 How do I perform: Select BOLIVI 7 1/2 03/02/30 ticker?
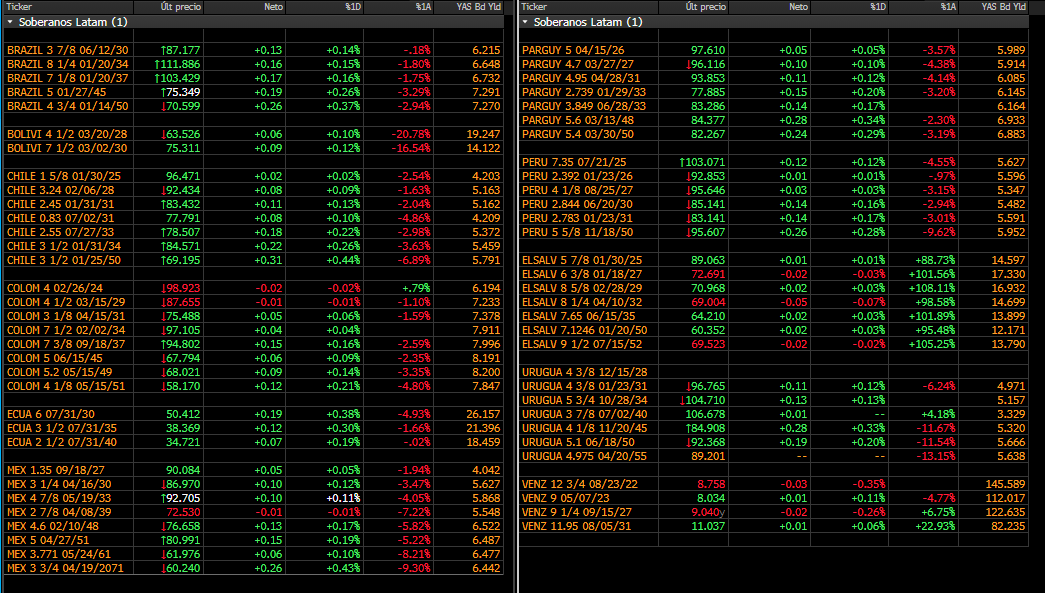pyautogui.click(x=67, y=148)
